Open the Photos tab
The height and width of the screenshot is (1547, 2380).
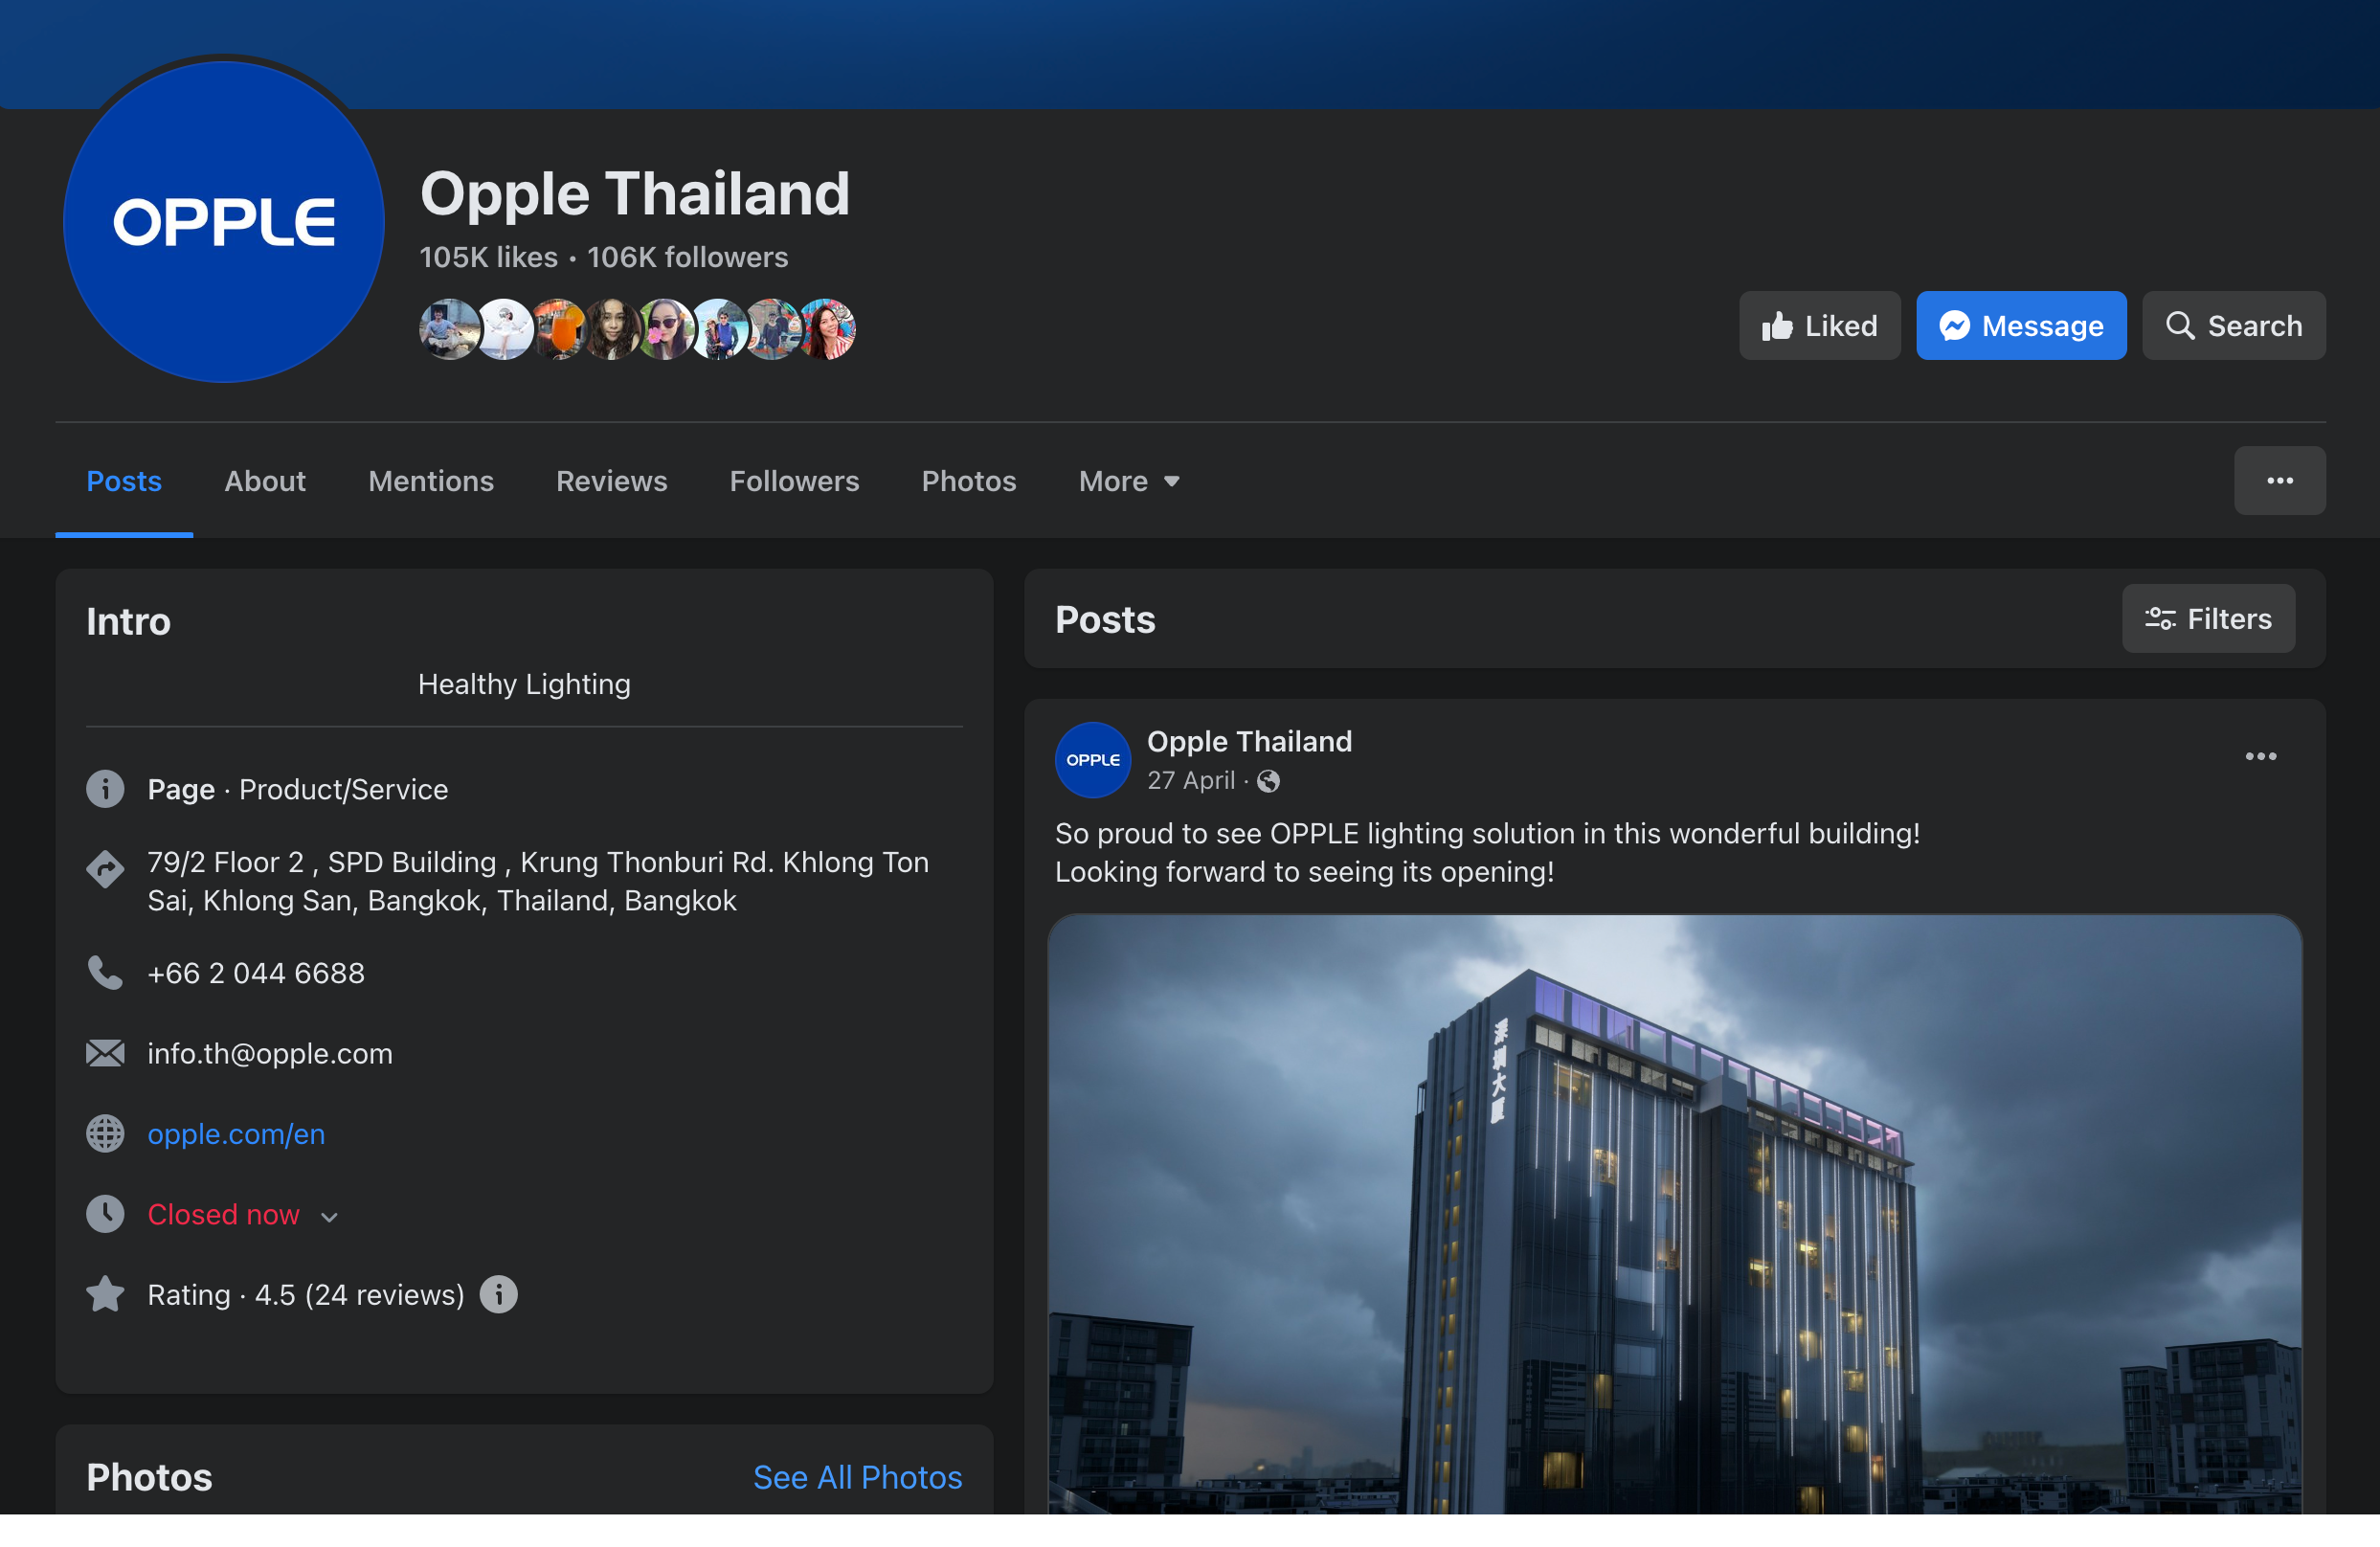pos(968,481)
